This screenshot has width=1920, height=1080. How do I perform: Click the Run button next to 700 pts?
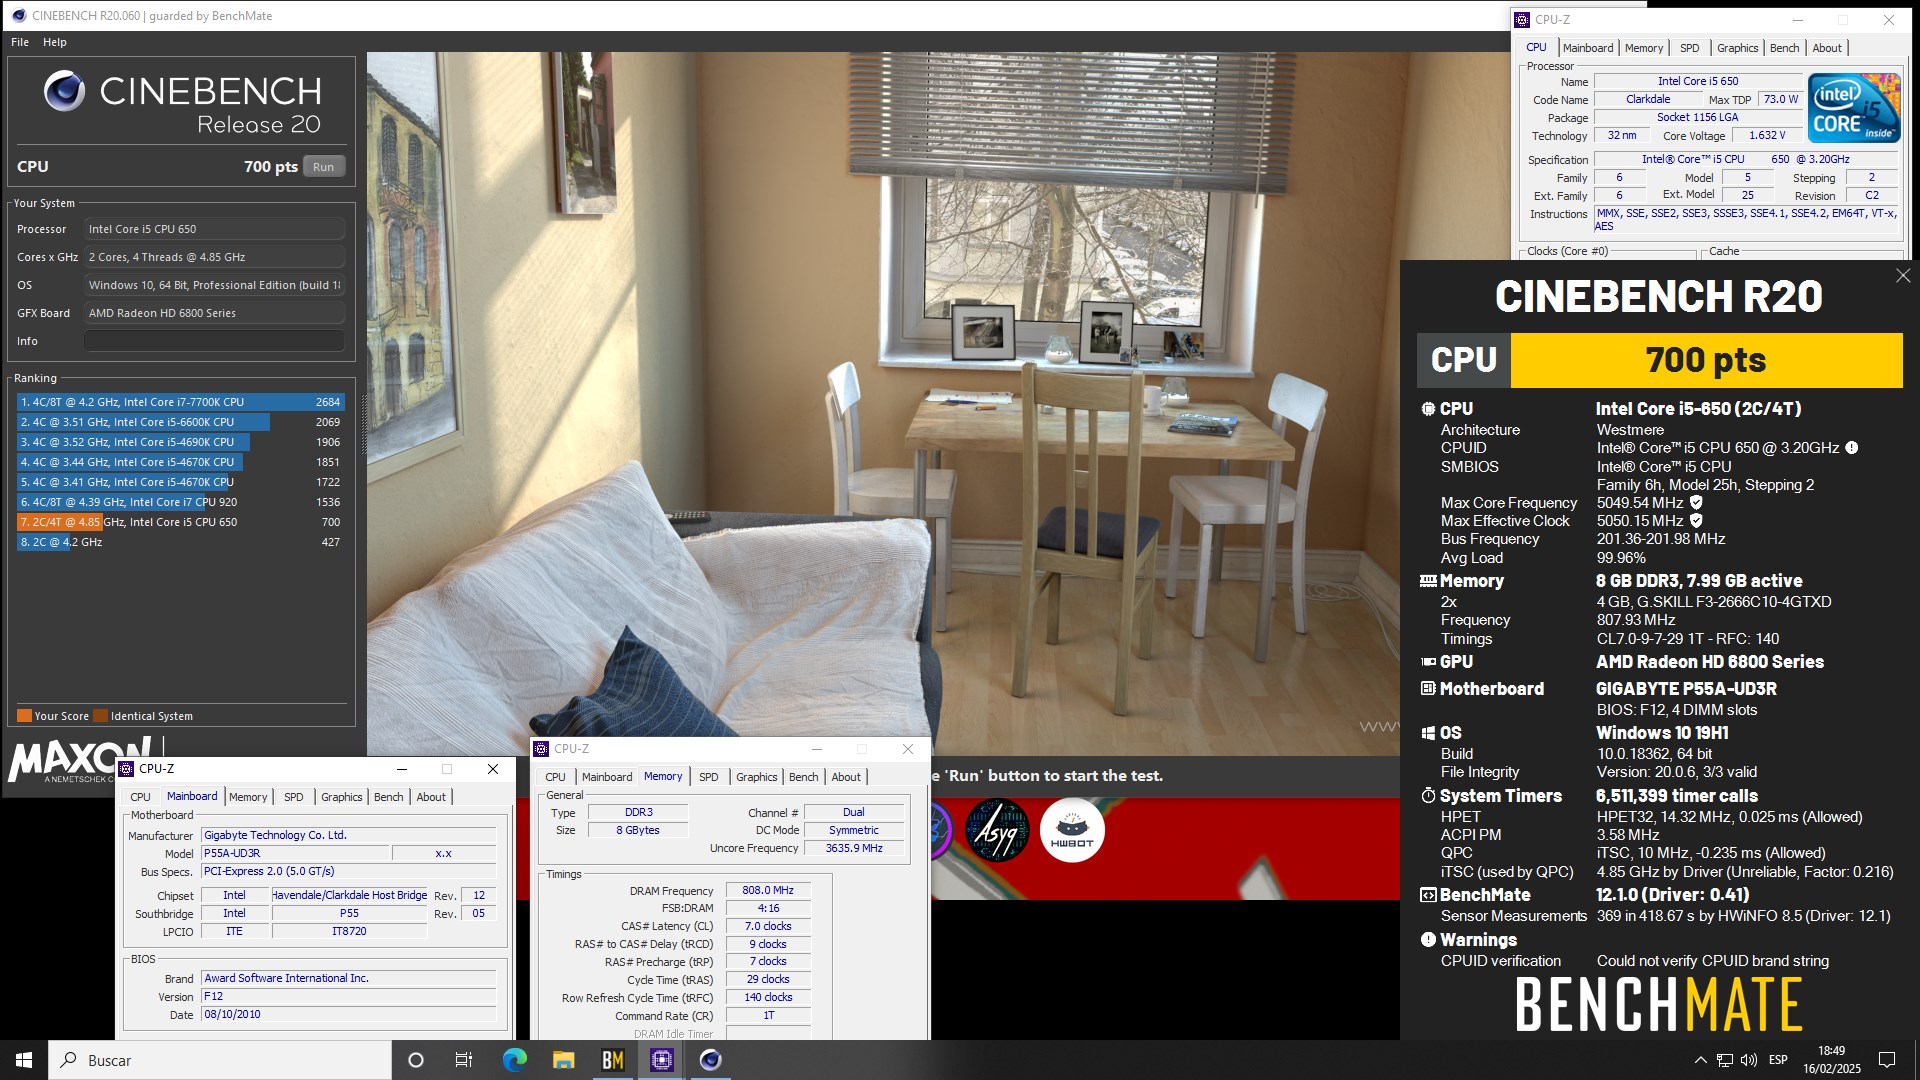[x=323, y=167]
